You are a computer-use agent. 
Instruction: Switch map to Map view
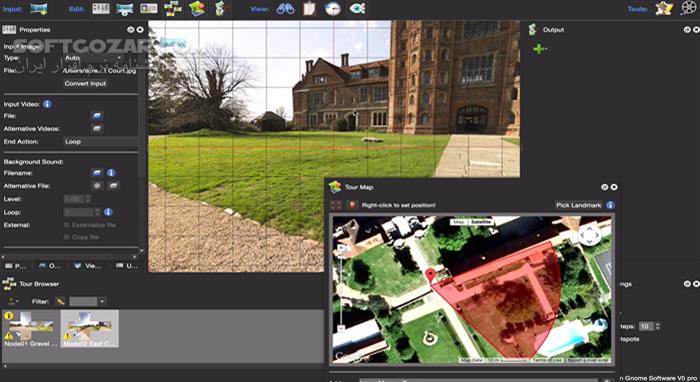[459, 222]
